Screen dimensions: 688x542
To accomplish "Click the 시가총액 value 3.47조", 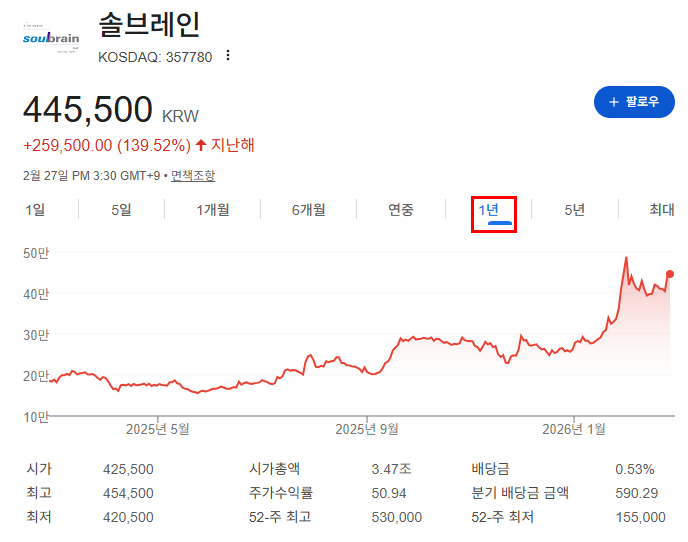I will [x=391, y=469].
